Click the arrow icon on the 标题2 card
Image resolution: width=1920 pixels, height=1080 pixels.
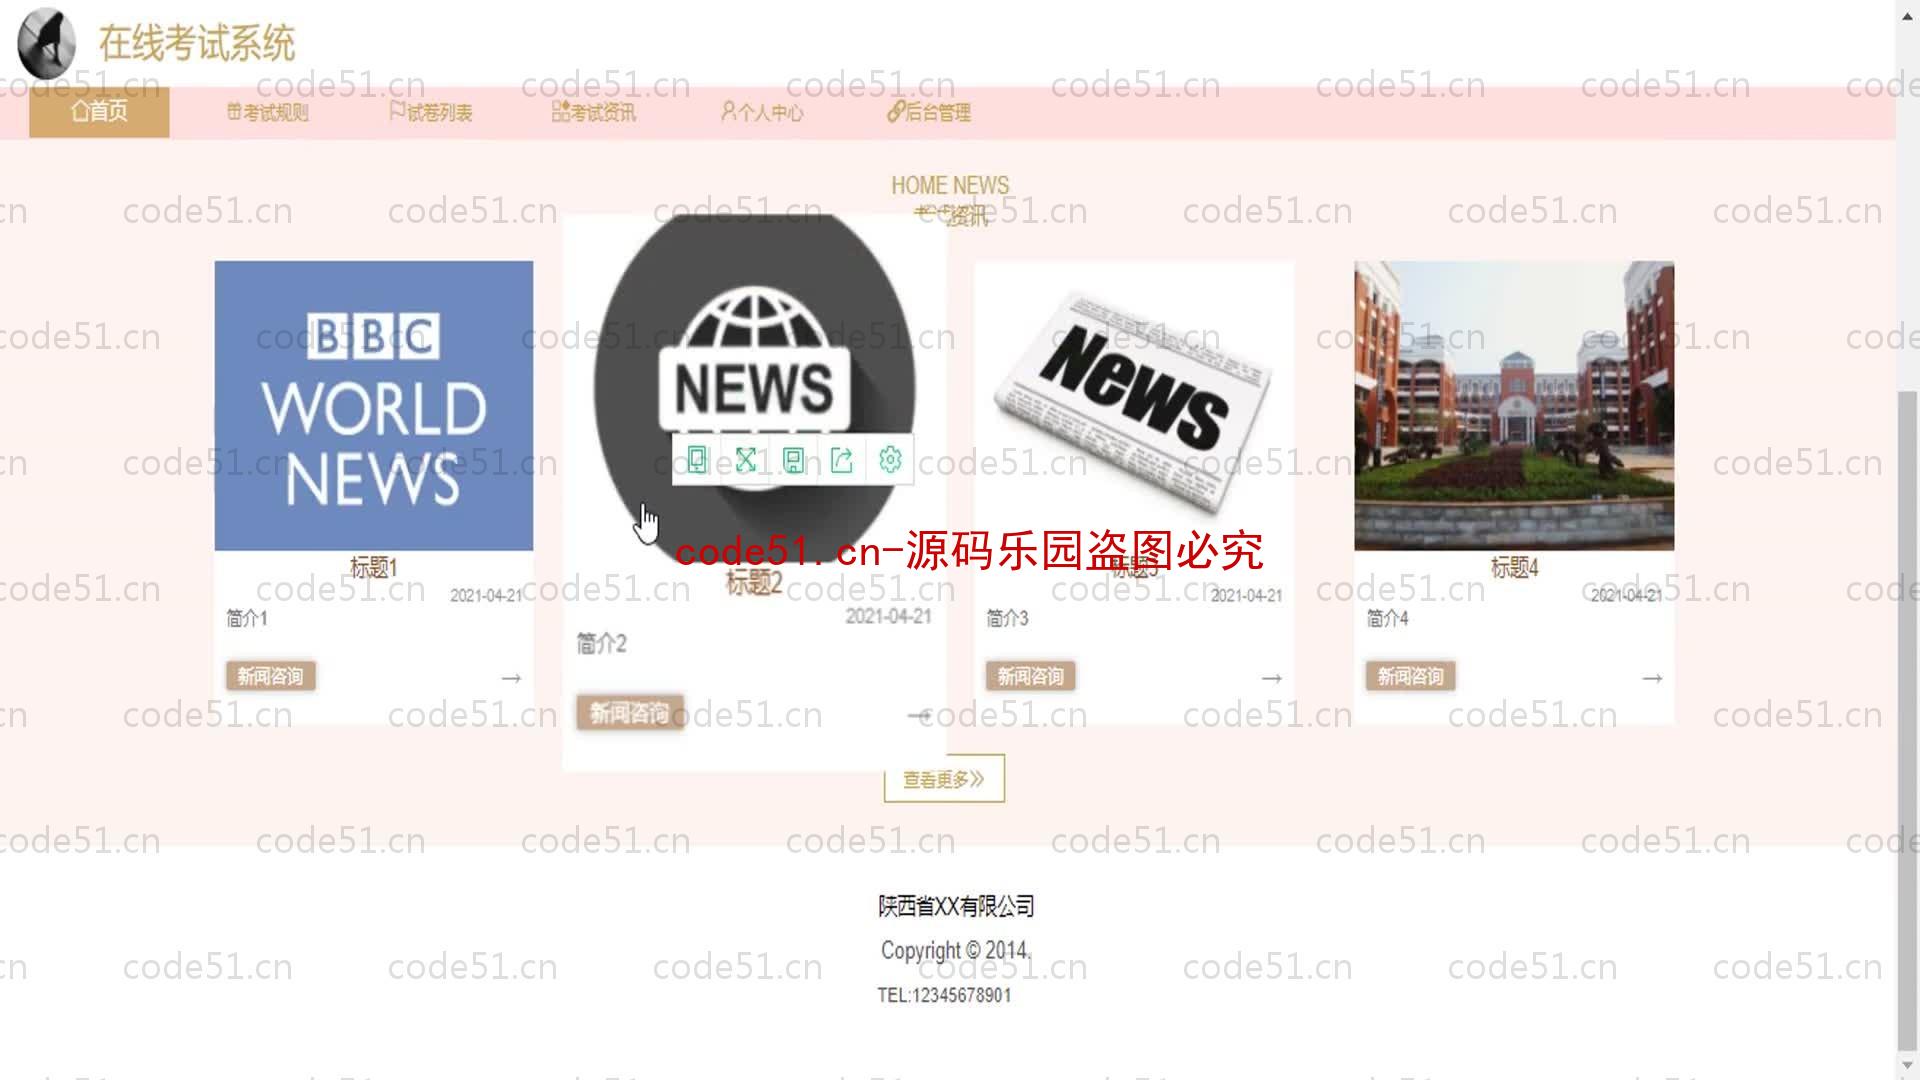coord(919,716)
